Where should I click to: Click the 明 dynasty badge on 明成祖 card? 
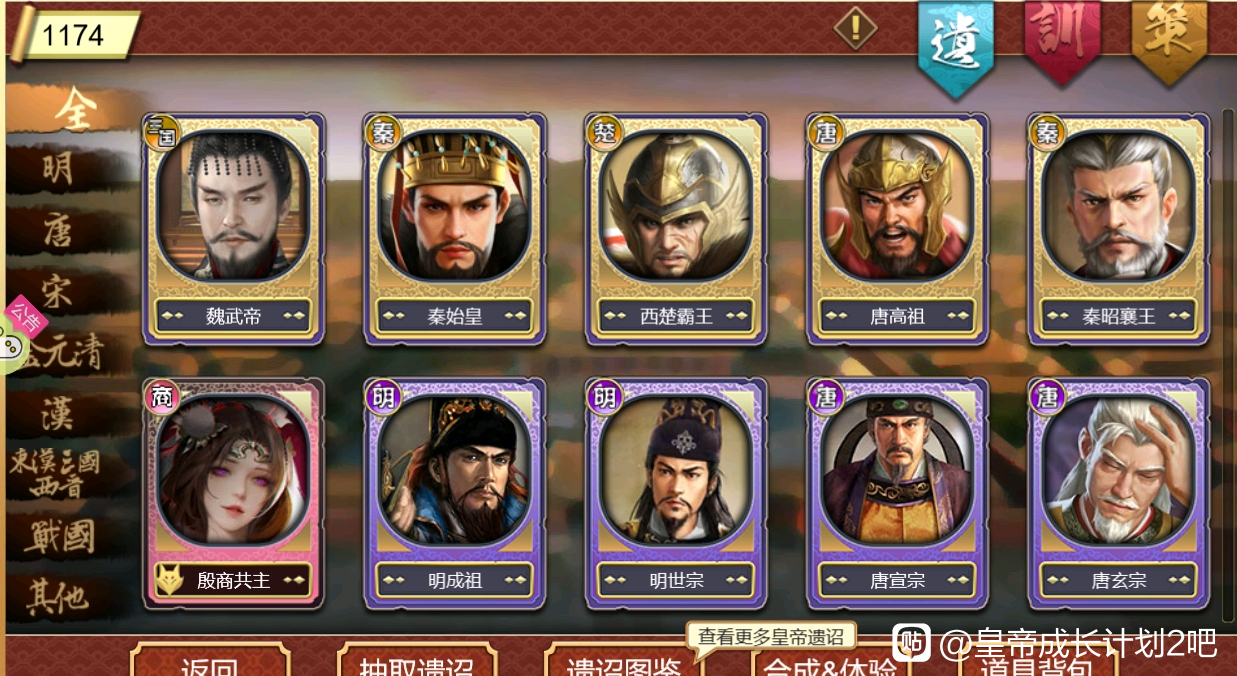[383, 397]
